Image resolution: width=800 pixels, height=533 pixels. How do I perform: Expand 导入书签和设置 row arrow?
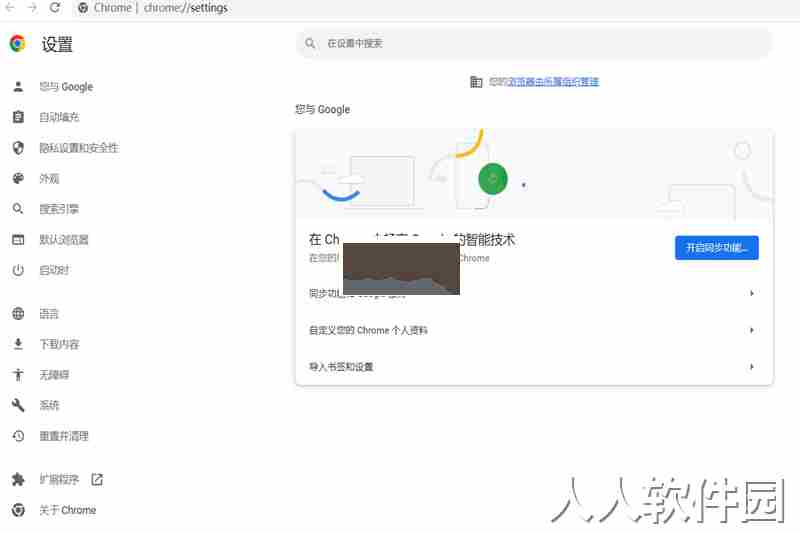(x=752, y=367)
